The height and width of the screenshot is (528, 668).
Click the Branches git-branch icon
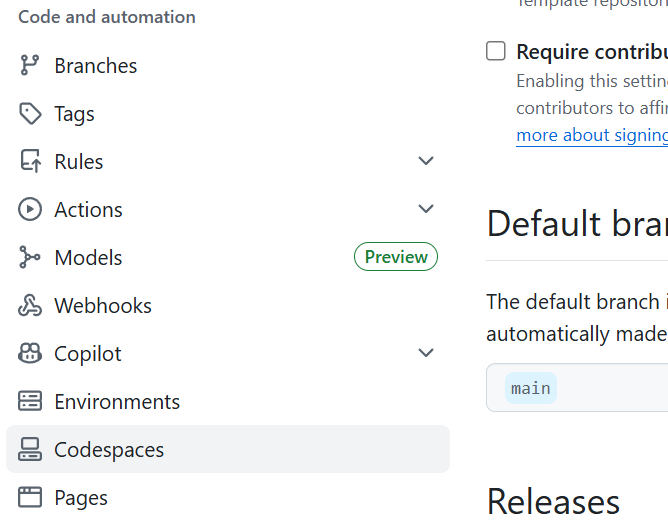[30, 66]
